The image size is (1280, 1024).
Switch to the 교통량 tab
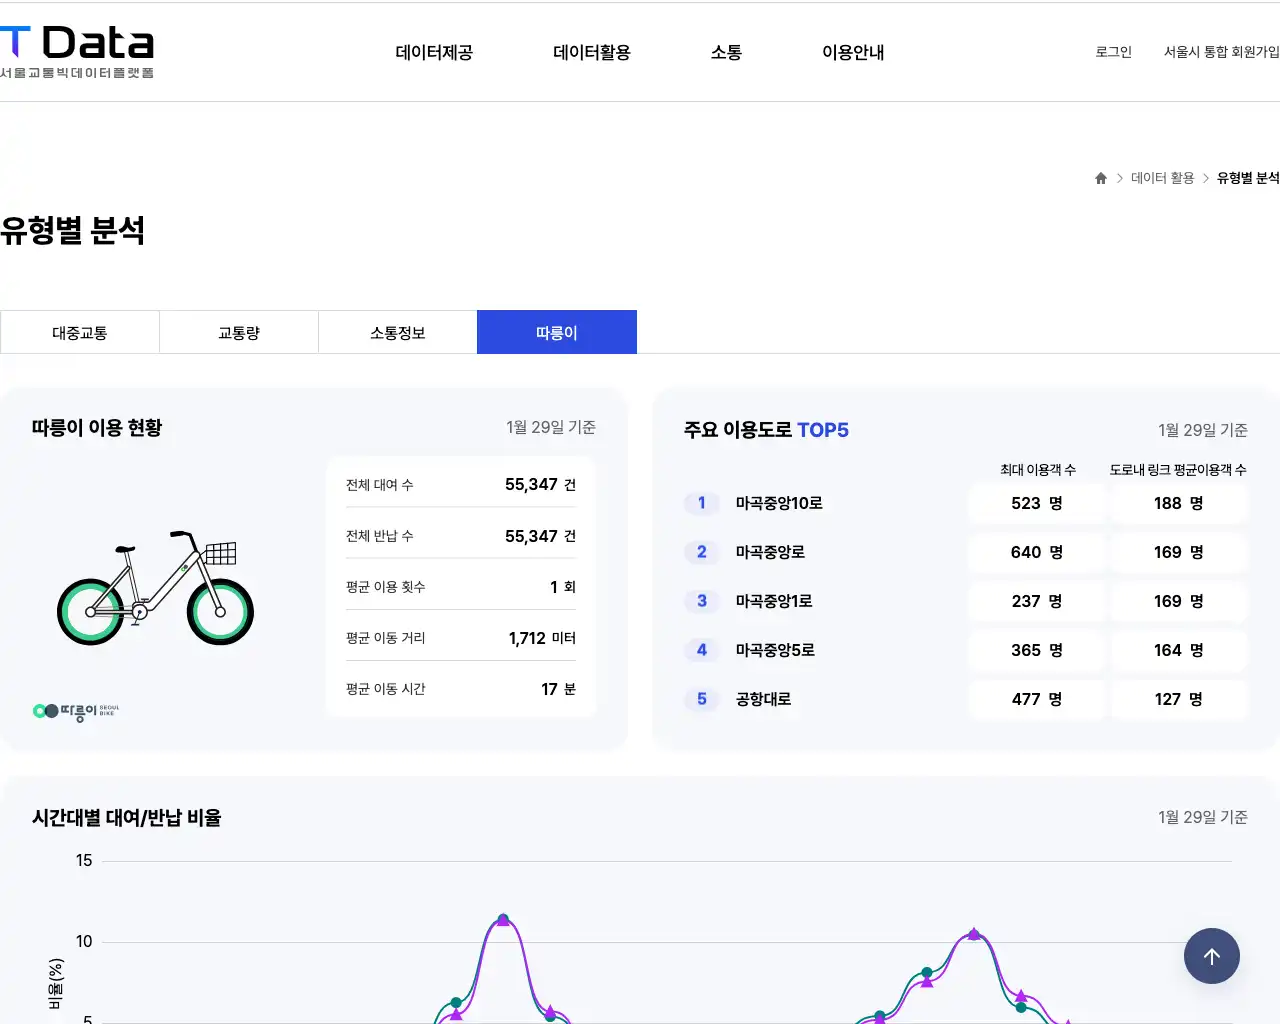[238, 332]
